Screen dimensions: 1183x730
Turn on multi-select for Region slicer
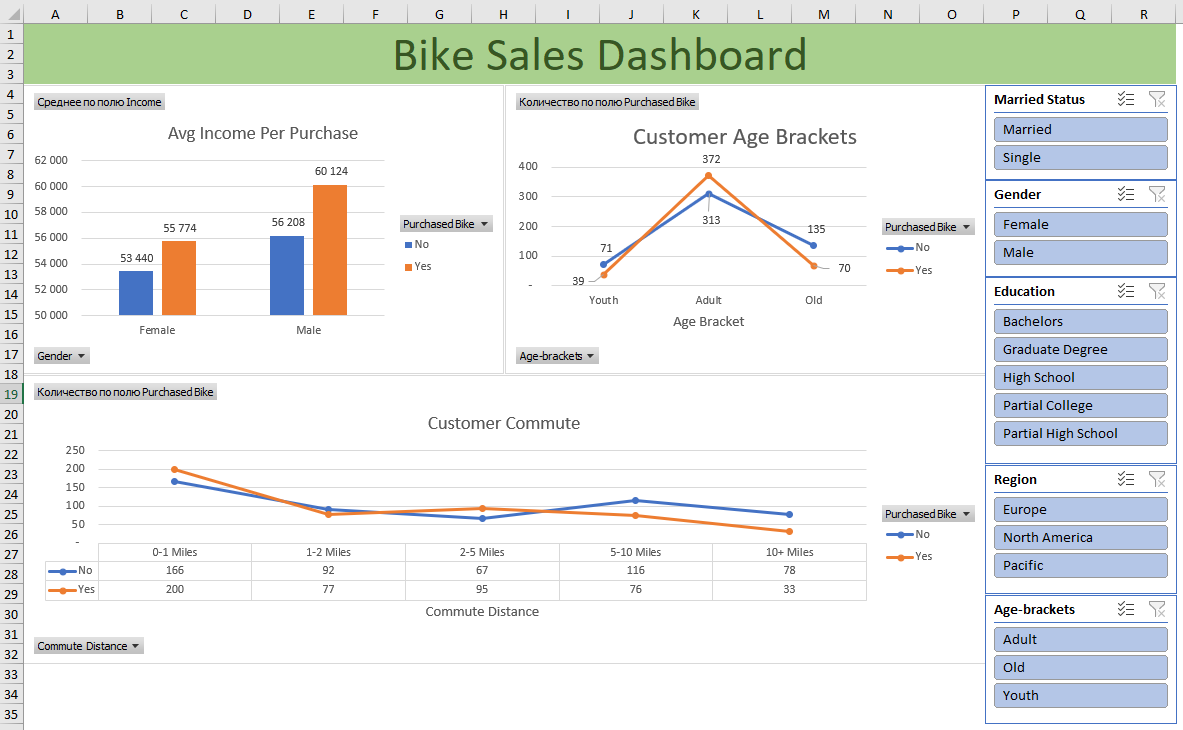[1126, 479]
